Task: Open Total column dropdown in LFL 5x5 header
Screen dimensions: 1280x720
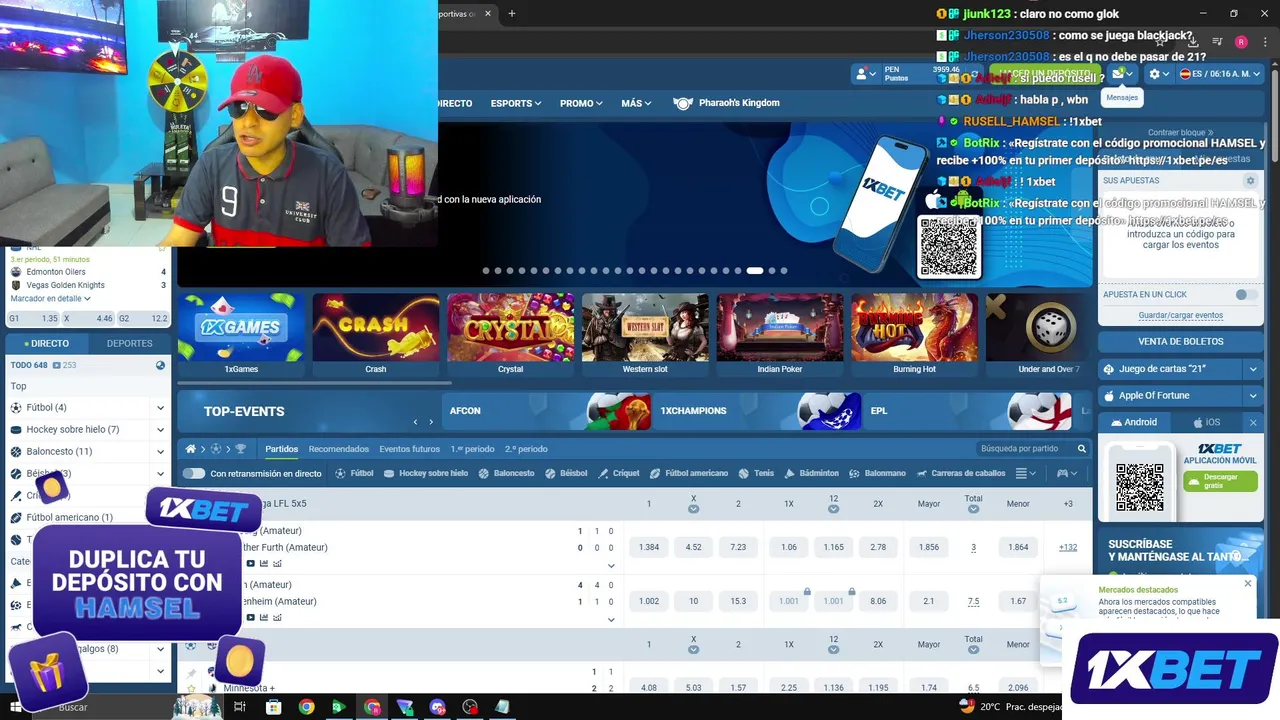Action: pyautogui.click(x=973, y=509)
